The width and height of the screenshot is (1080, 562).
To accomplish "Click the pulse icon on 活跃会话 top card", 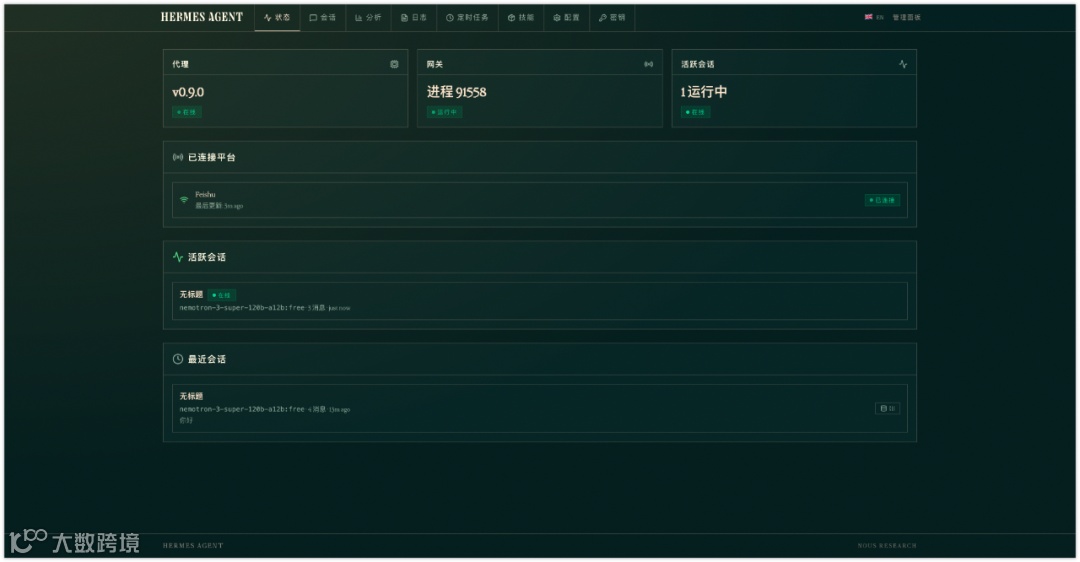I will (902, 64).
